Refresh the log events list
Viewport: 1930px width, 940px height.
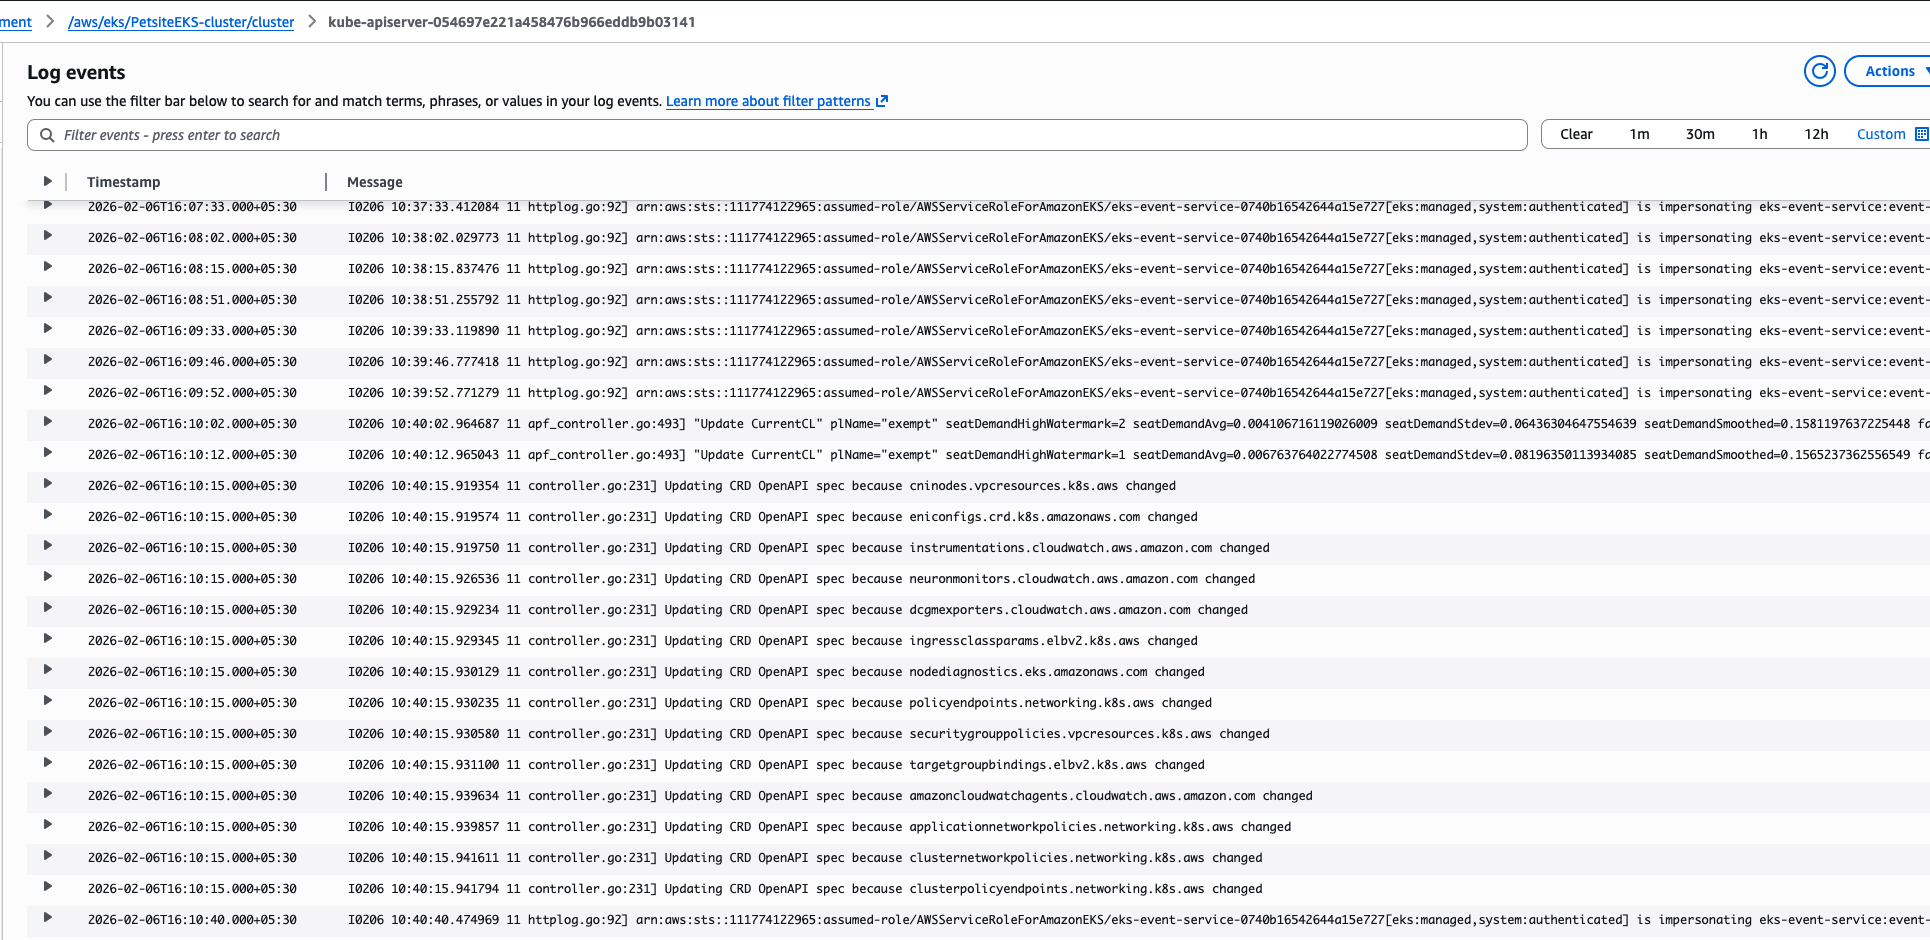[x=1819, y=71]
